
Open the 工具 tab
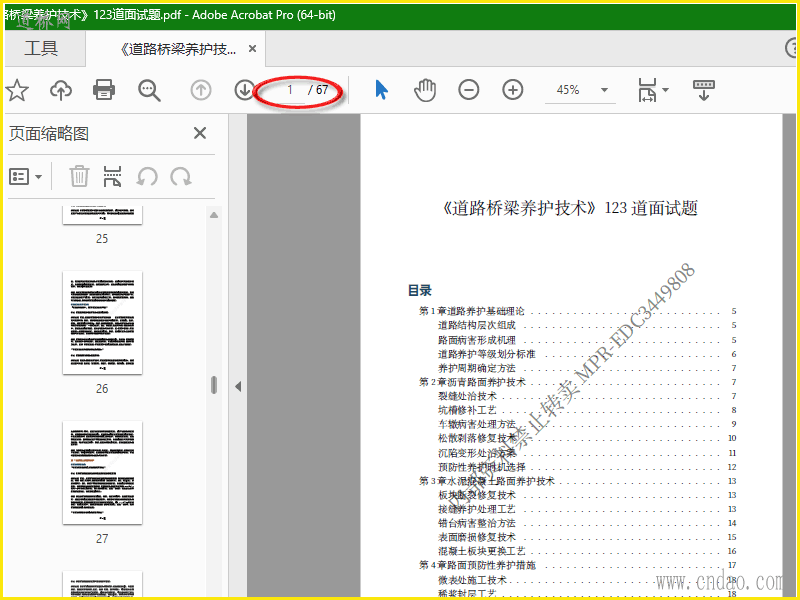click(x=41, y=48)
